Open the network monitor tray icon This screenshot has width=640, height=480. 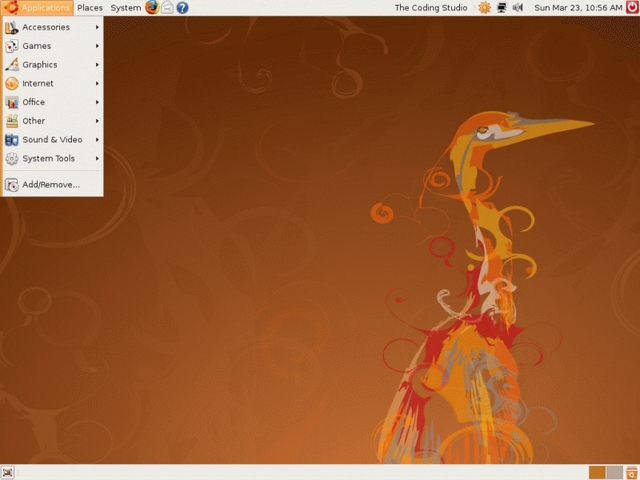pyautogui.click(x=502, y=7)
